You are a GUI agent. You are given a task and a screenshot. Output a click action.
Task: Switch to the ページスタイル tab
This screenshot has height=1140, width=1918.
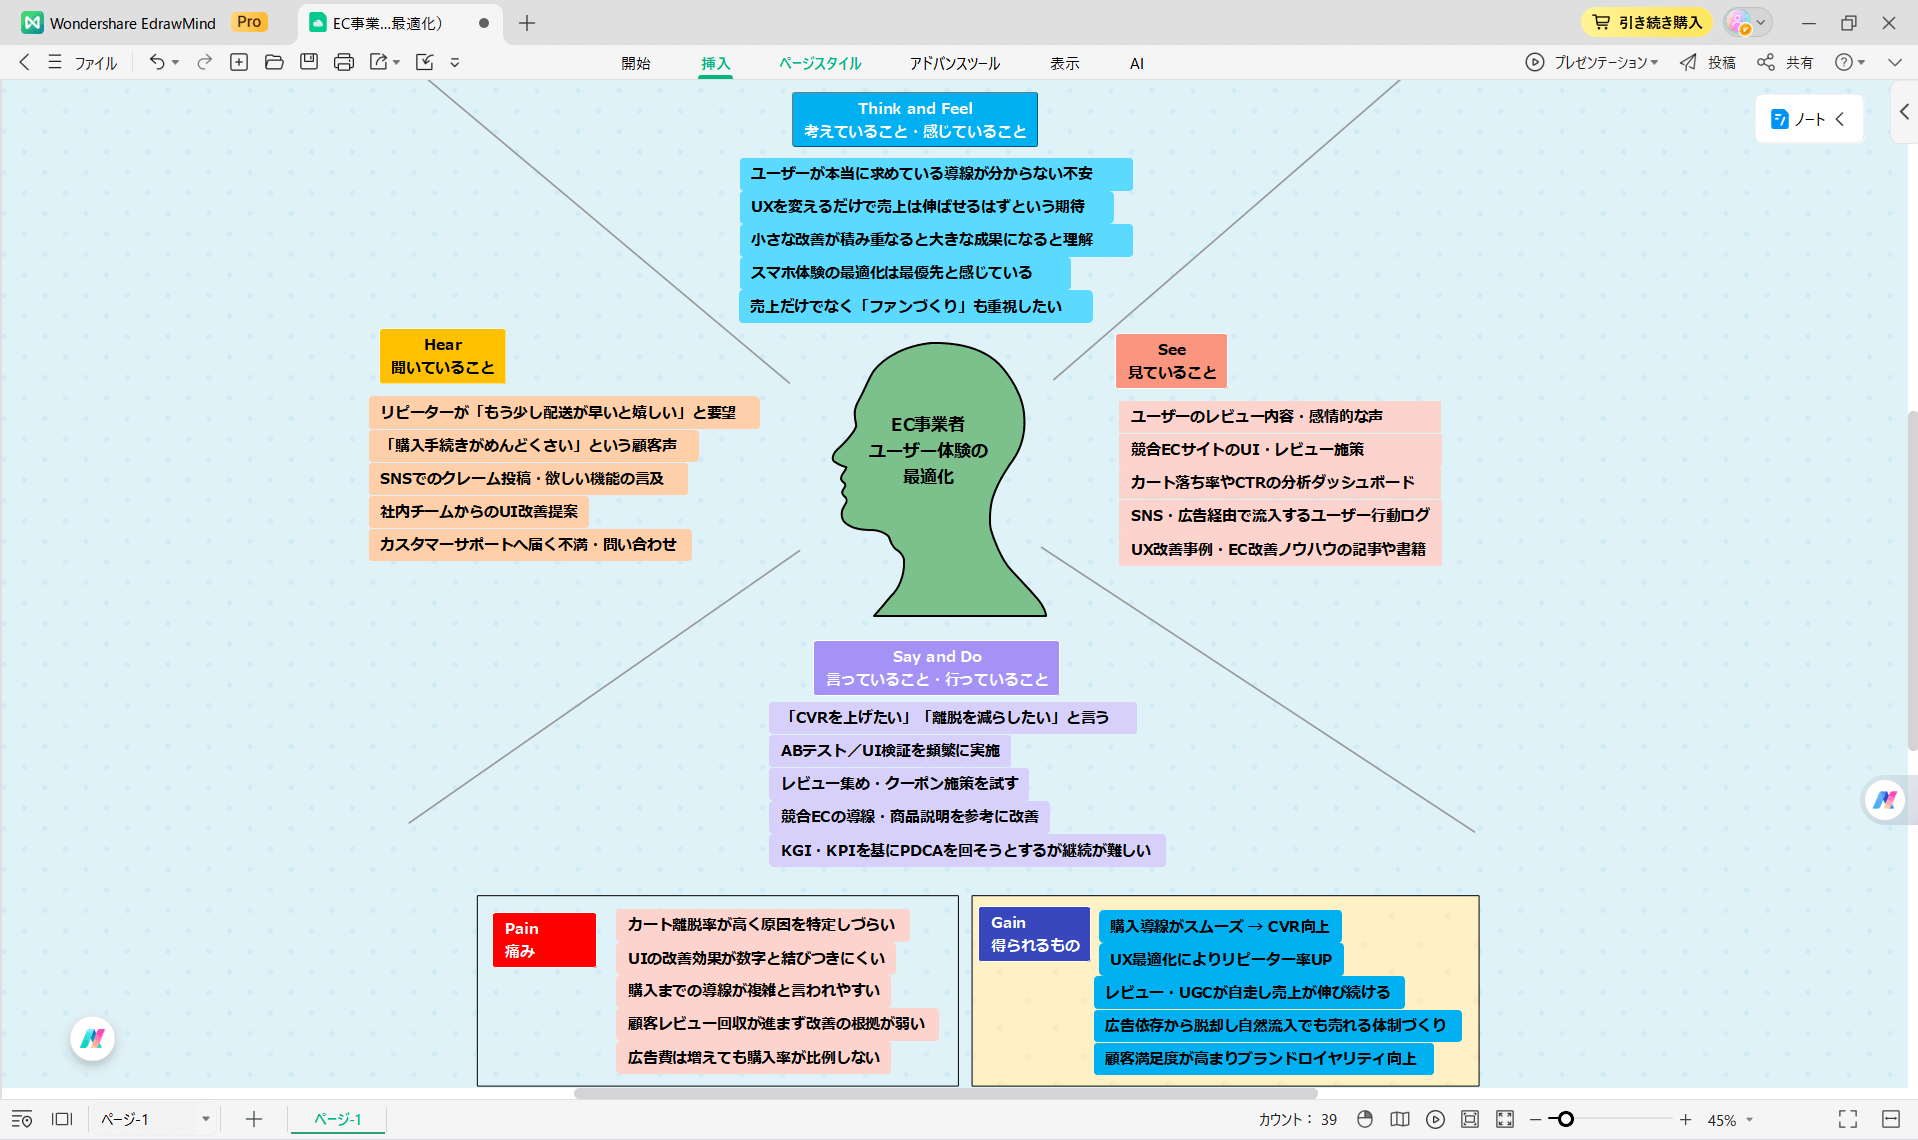point(820,63)
